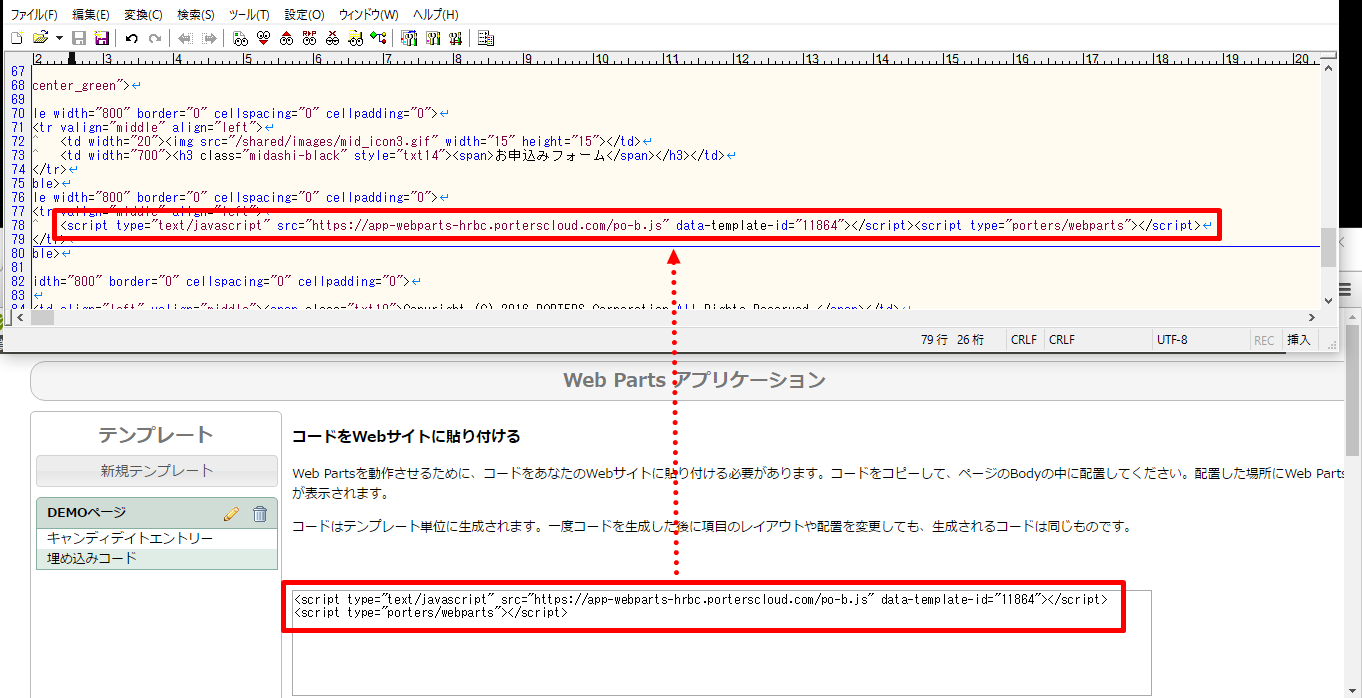Screen dimensions: 1362x698
Task: Click the REC indicator in status bar
Action: [x=1264, y=340]
